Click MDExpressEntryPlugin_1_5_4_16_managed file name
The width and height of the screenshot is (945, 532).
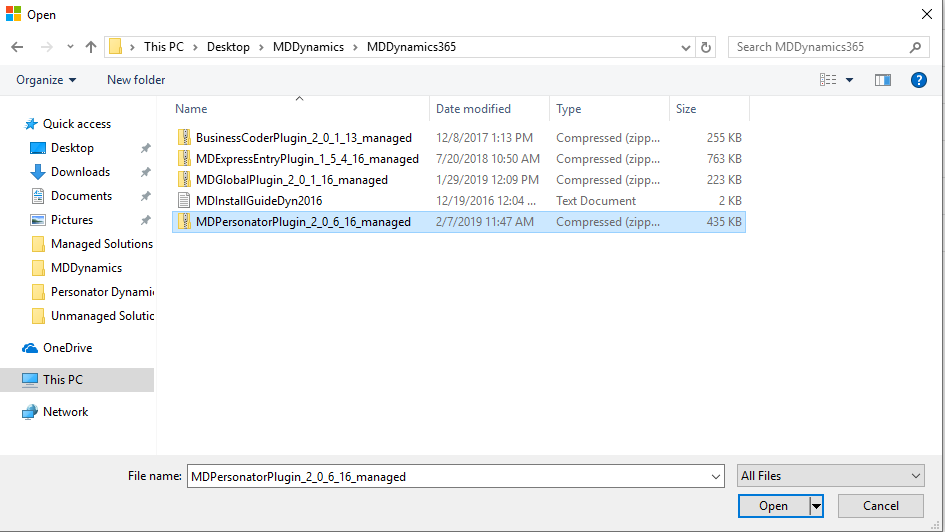307,159
